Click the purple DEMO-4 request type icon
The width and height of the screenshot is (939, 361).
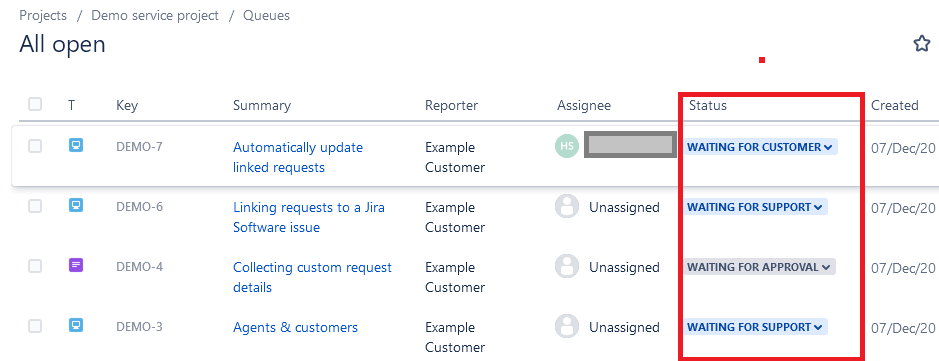(75, 265)
